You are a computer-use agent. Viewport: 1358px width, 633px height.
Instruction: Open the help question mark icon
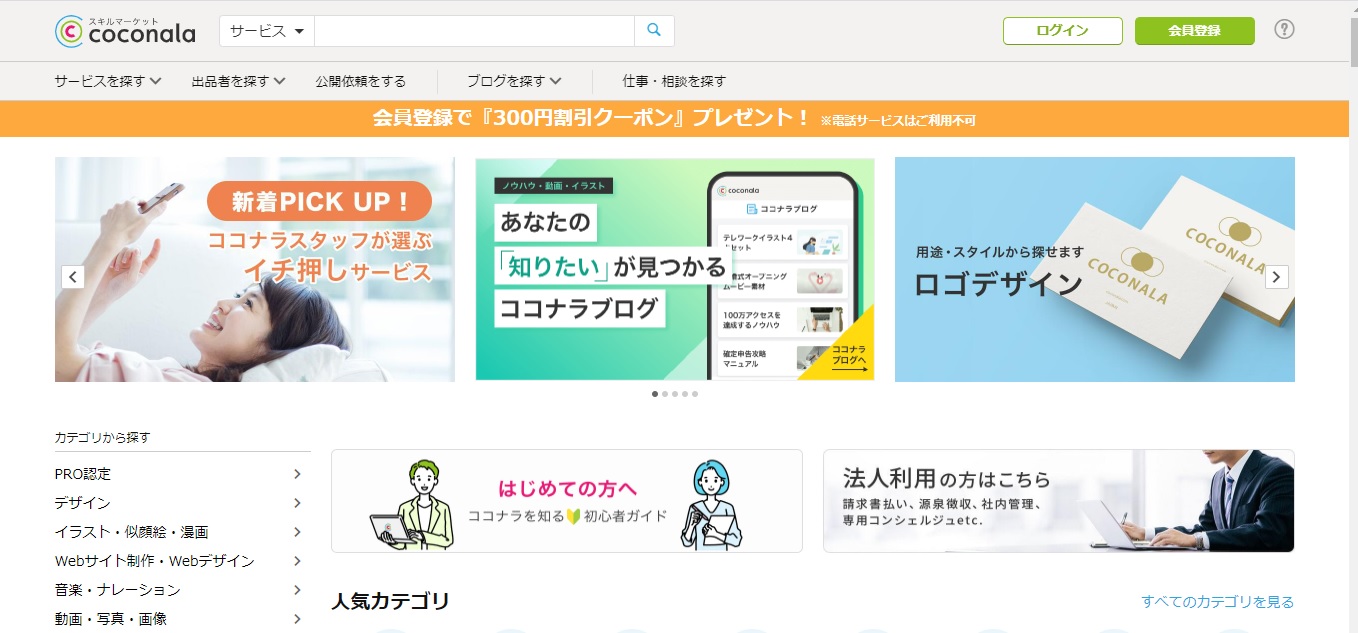pos(1284,30)
